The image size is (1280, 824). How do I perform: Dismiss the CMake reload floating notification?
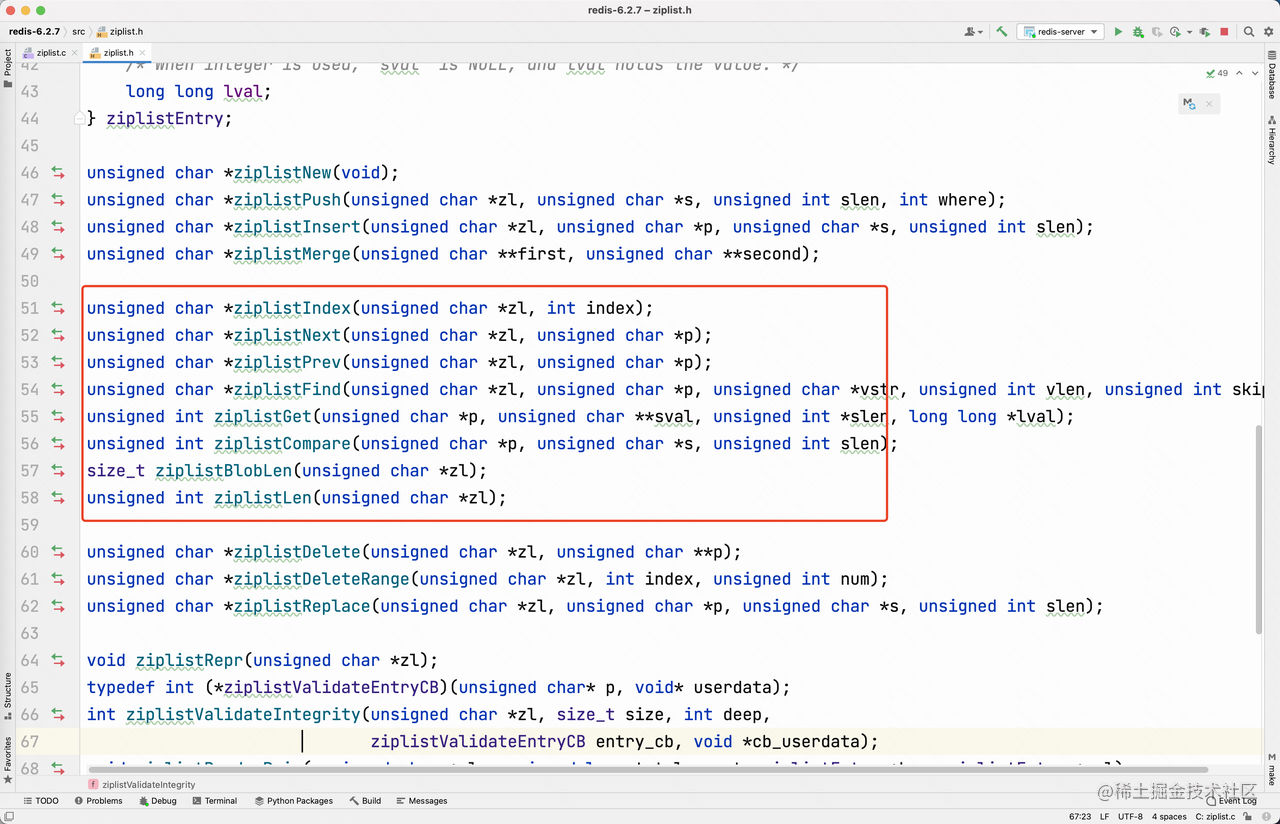[1208, 103]
